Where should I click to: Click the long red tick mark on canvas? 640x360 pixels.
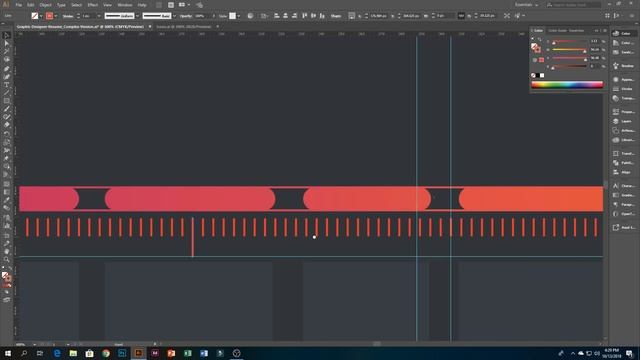point(193,237)
